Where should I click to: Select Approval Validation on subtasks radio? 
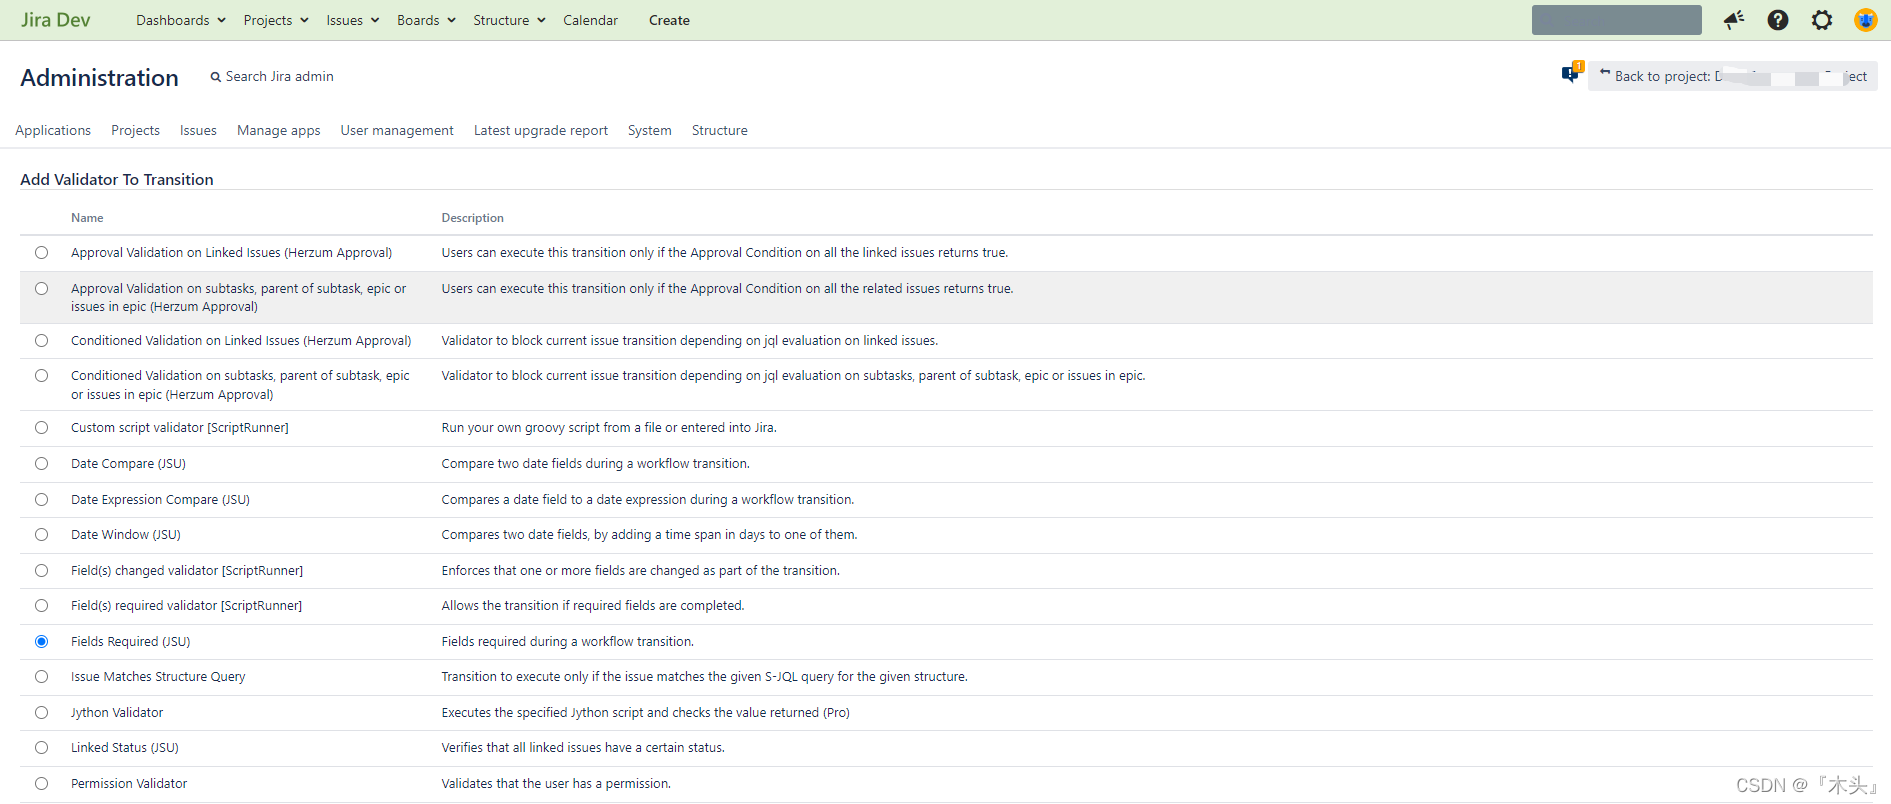[x=41, y=289]
